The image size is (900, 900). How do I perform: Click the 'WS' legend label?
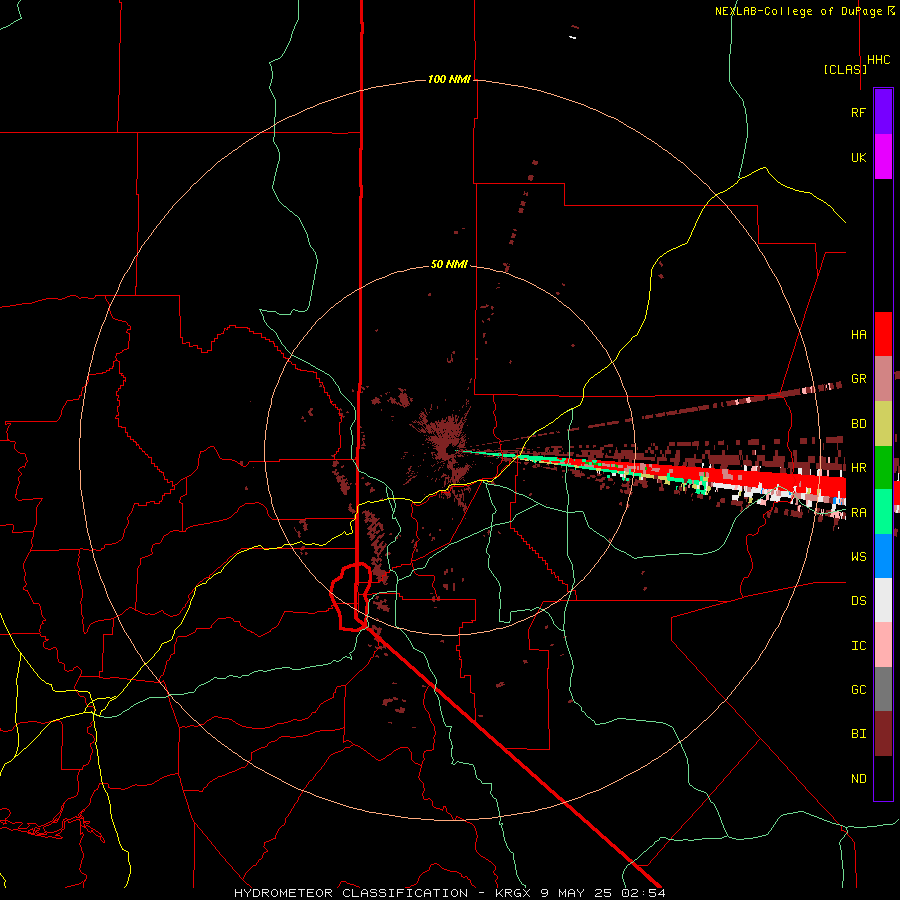pos(858,556)
